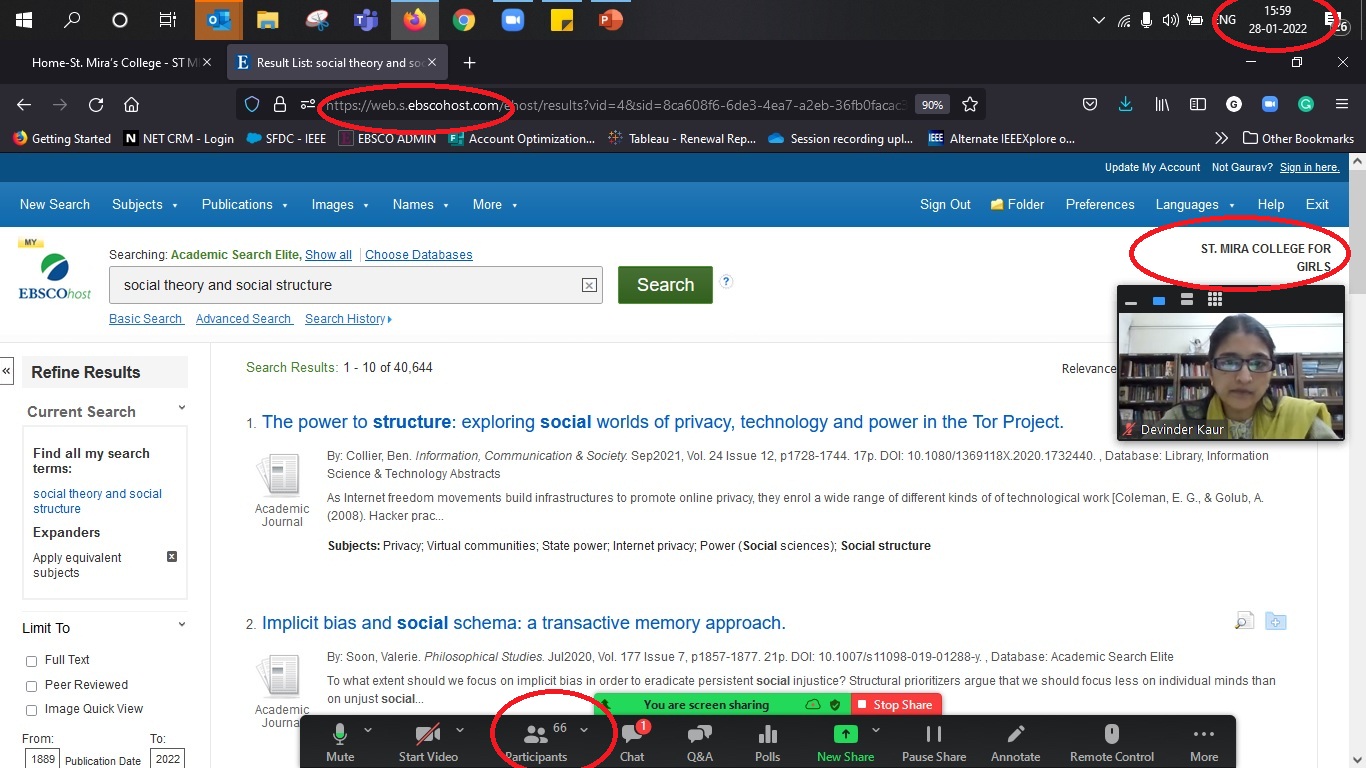The image size is (1366, 768).
Task: Open EBSCOhost Preferences
Action: point(1099,204)
